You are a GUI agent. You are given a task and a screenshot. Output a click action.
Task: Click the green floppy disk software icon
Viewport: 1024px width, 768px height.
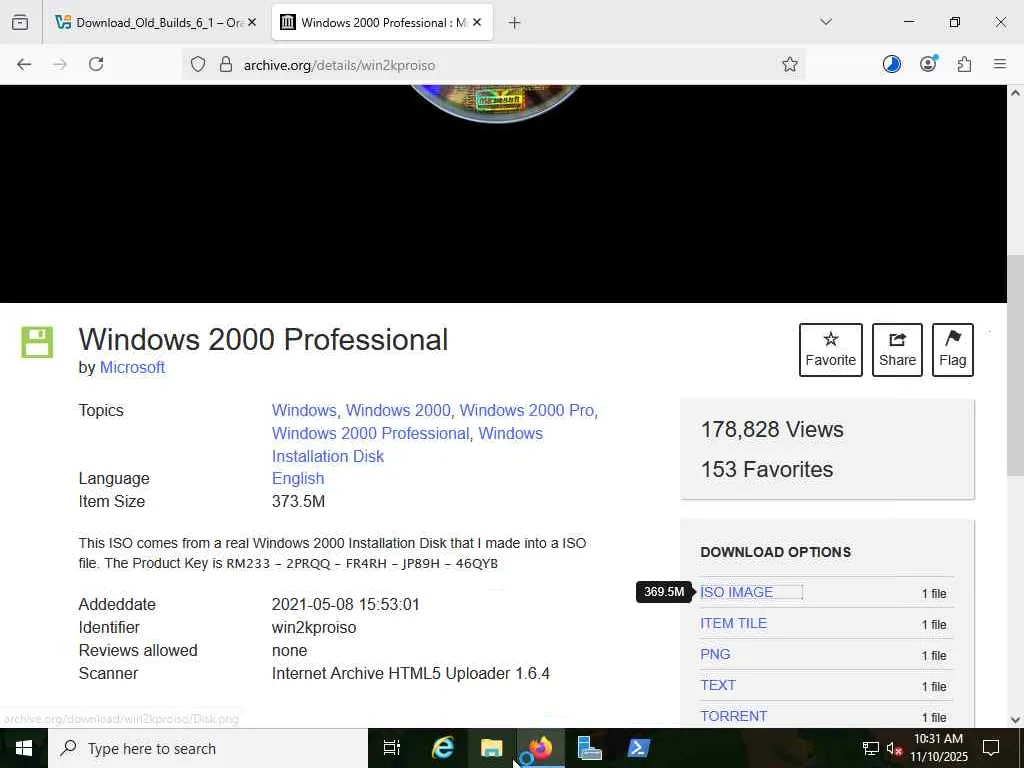(37, 342)
